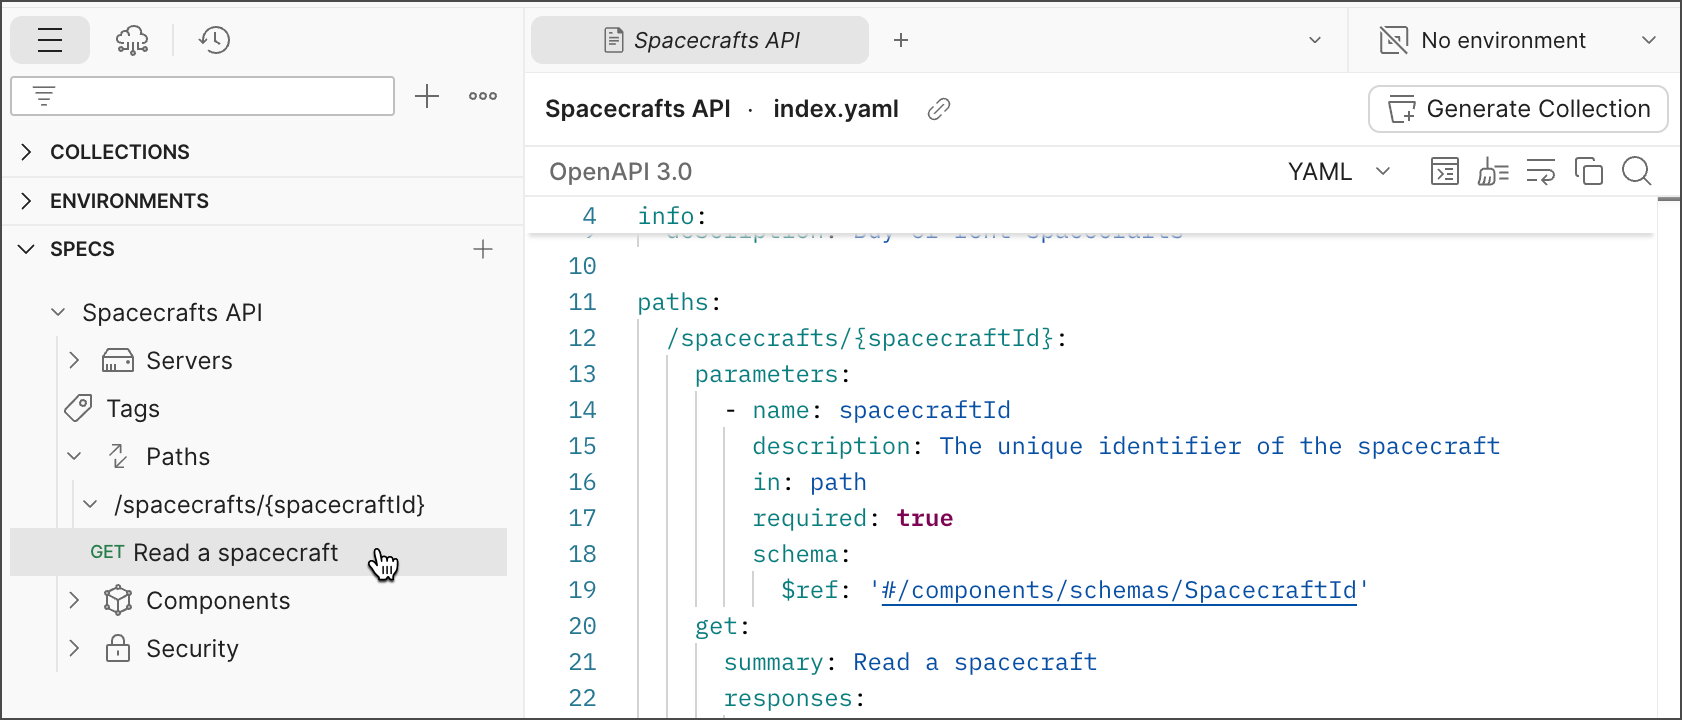1682x720 pixels.
Task: Click the no-environment icon
Action: (x=1393, y=40)
